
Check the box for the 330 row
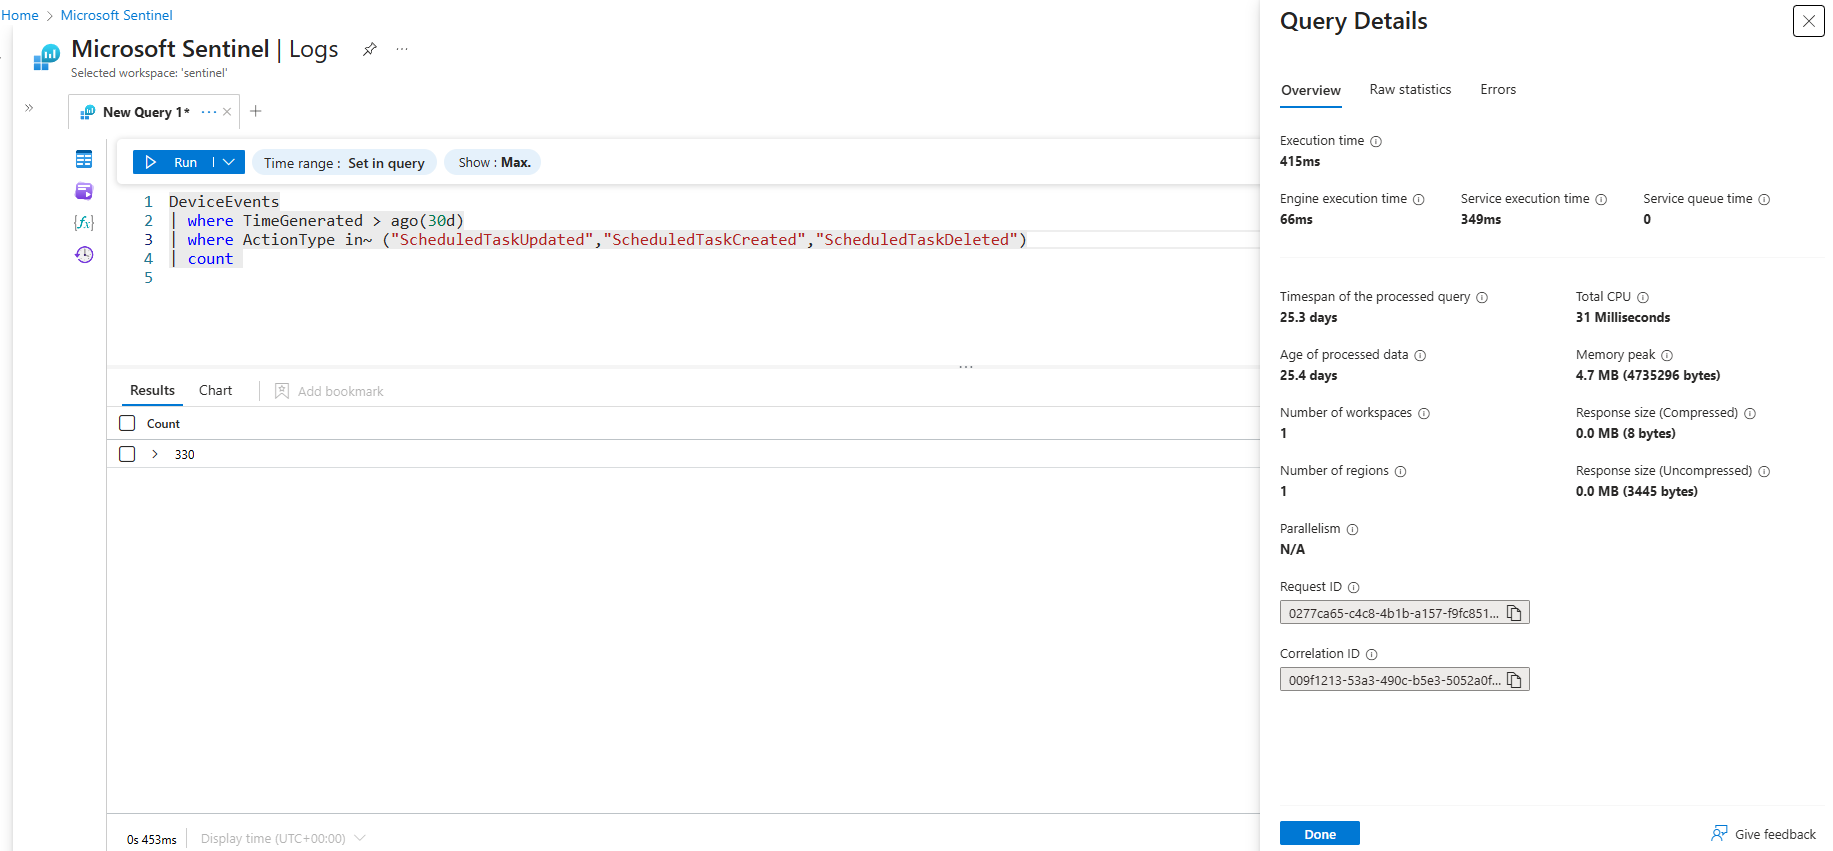pyautogui.click(x=127, y=454)
